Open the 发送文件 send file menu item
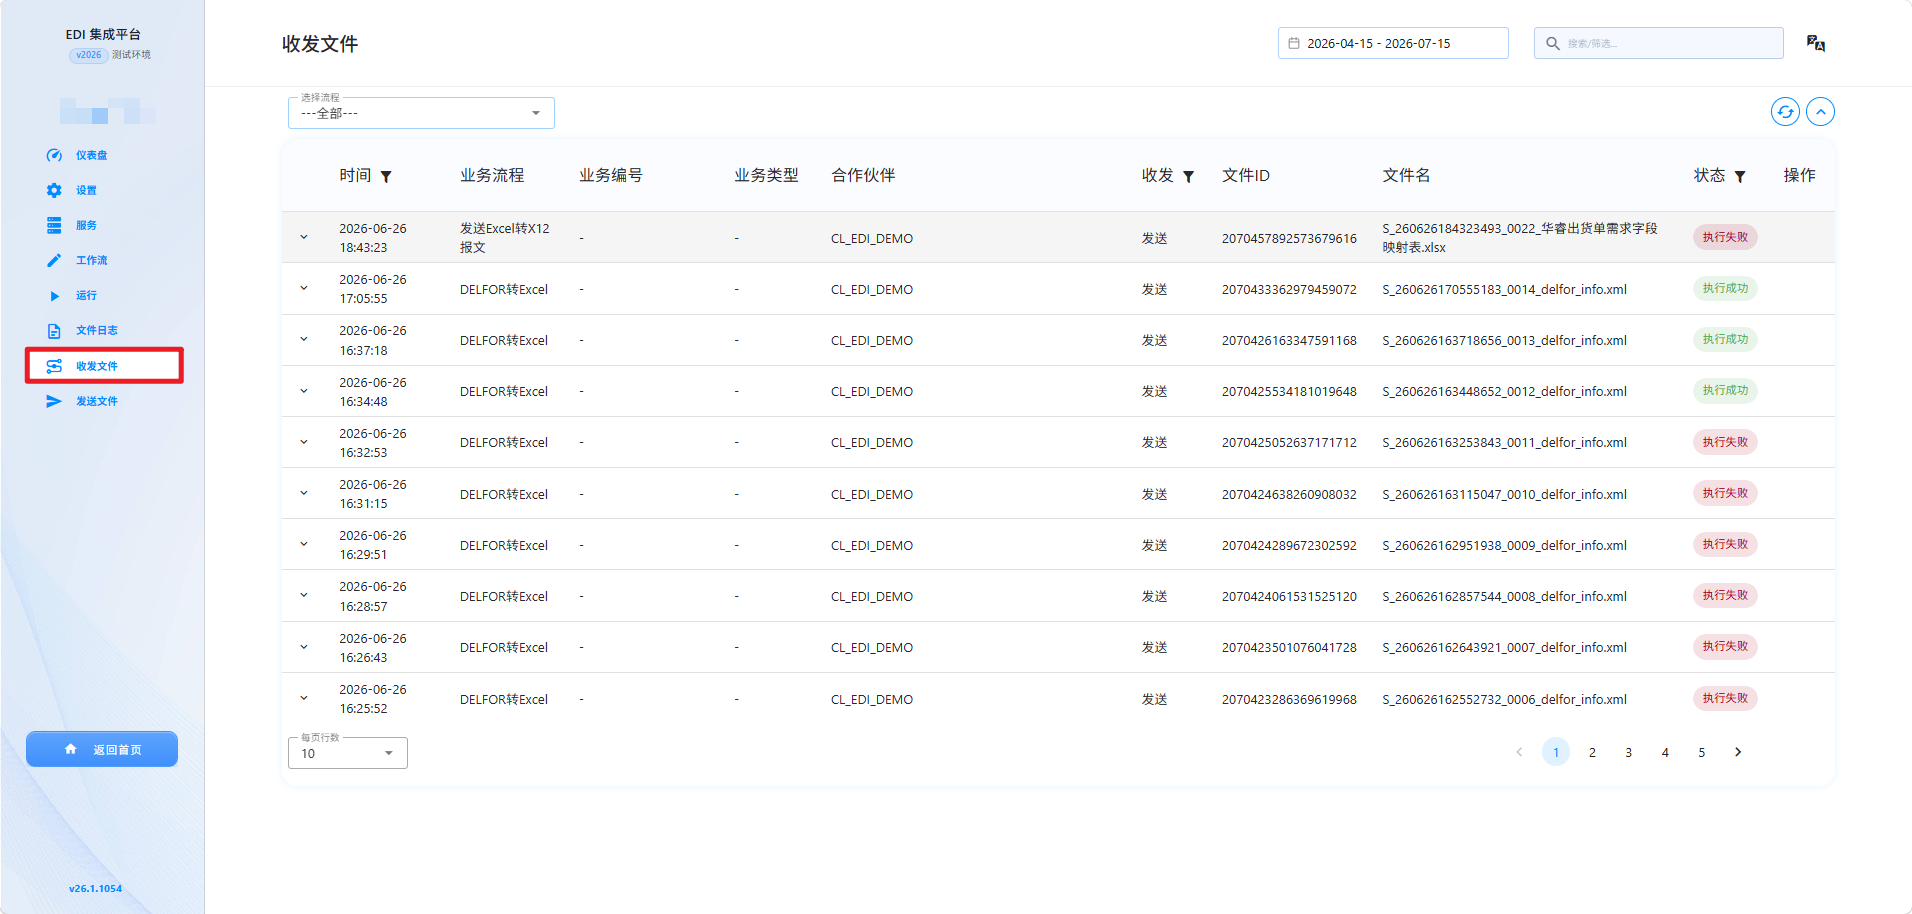This screenshot has width=1912, height=914. point(97,401)
